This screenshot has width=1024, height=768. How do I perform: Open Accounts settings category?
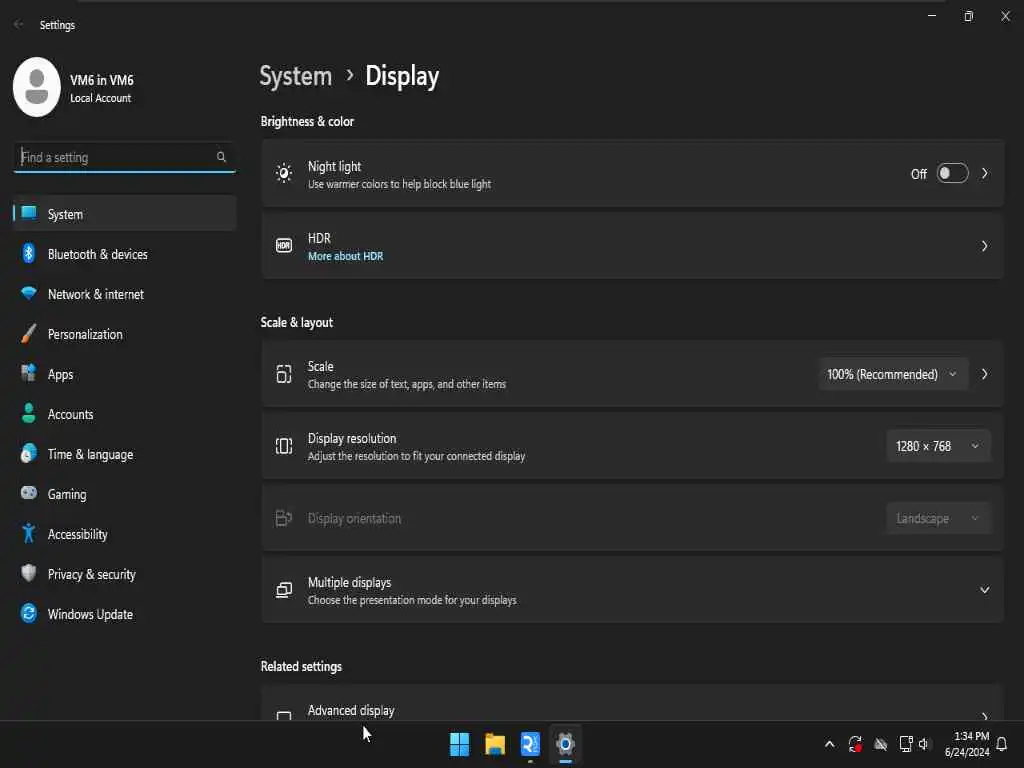[x=124, y=413]
